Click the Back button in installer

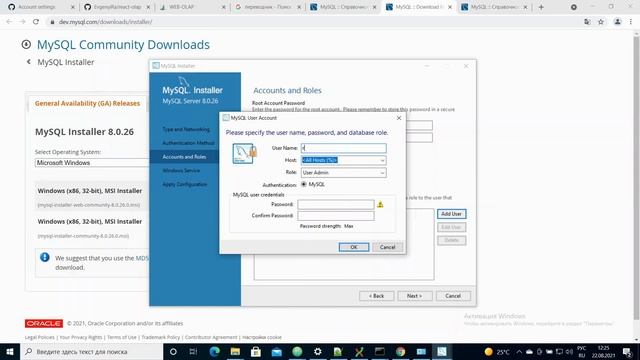point(376,296)
